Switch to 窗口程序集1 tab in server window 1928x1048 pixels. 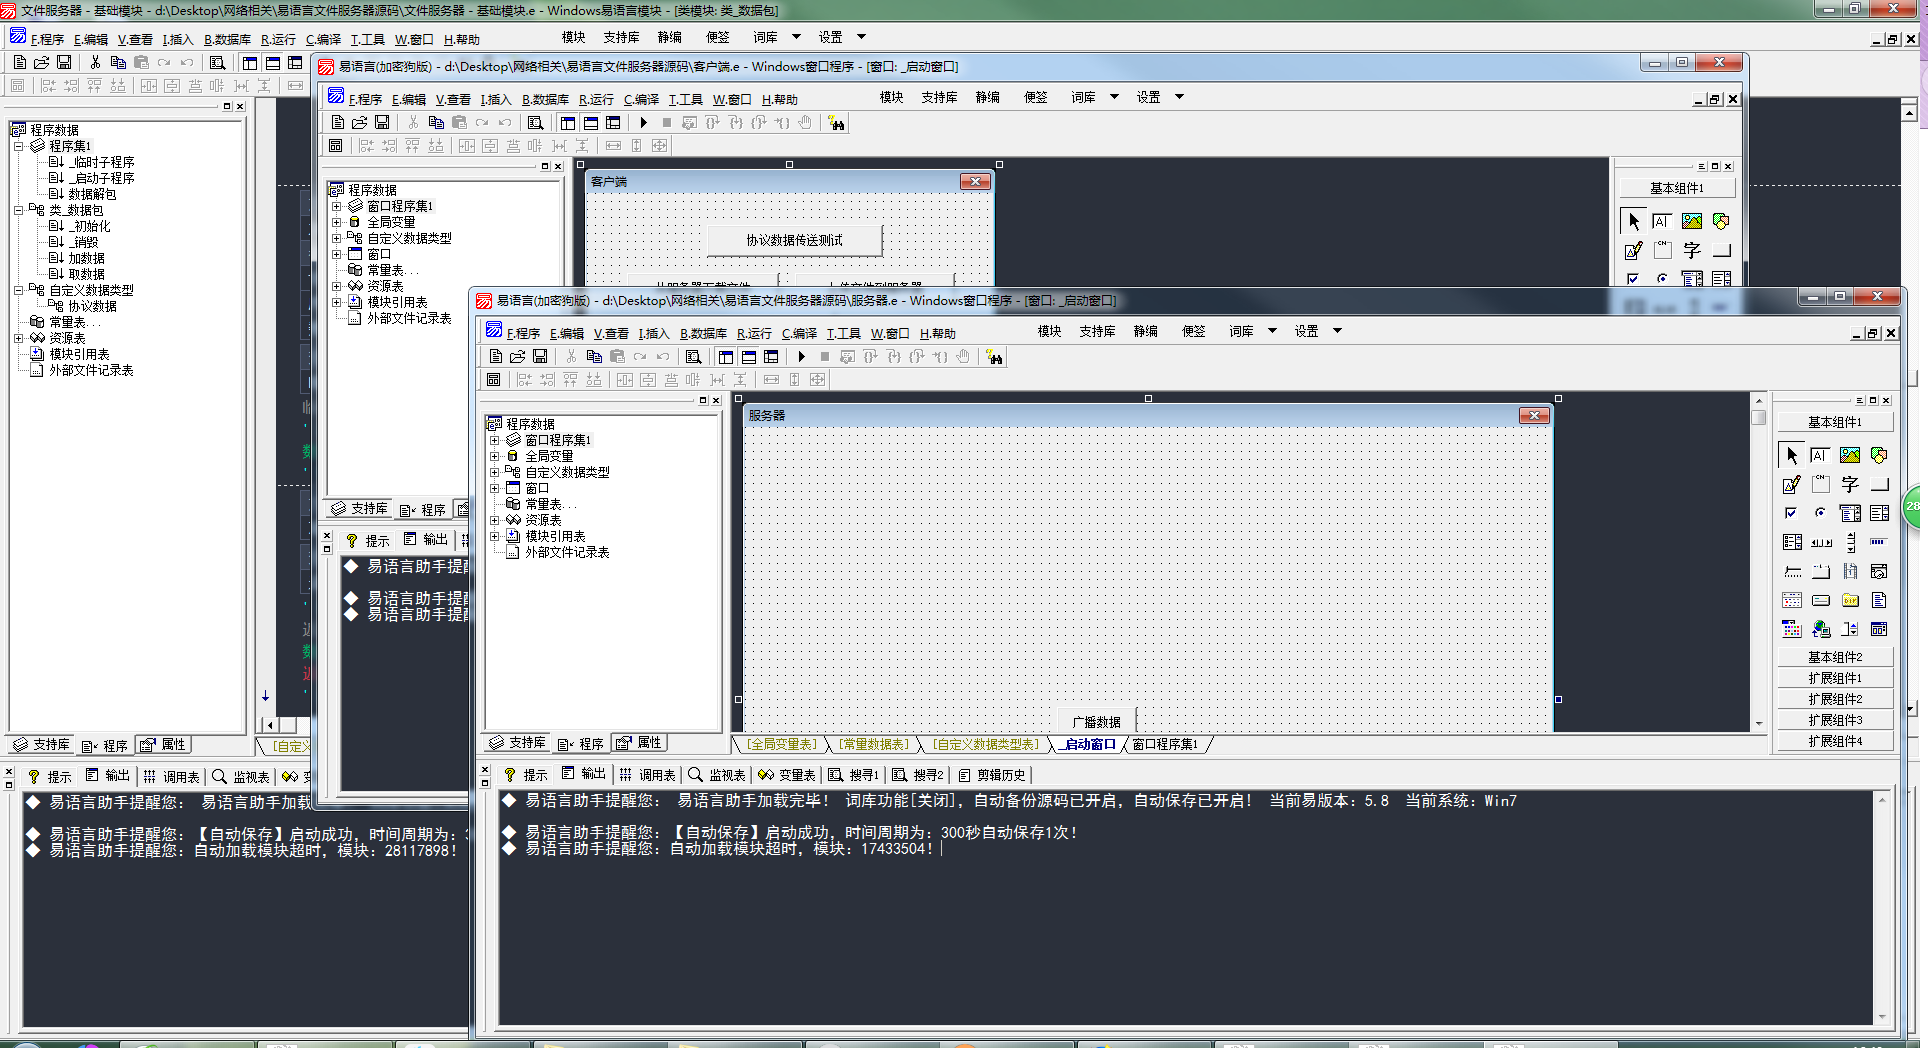pos(1165,744)
